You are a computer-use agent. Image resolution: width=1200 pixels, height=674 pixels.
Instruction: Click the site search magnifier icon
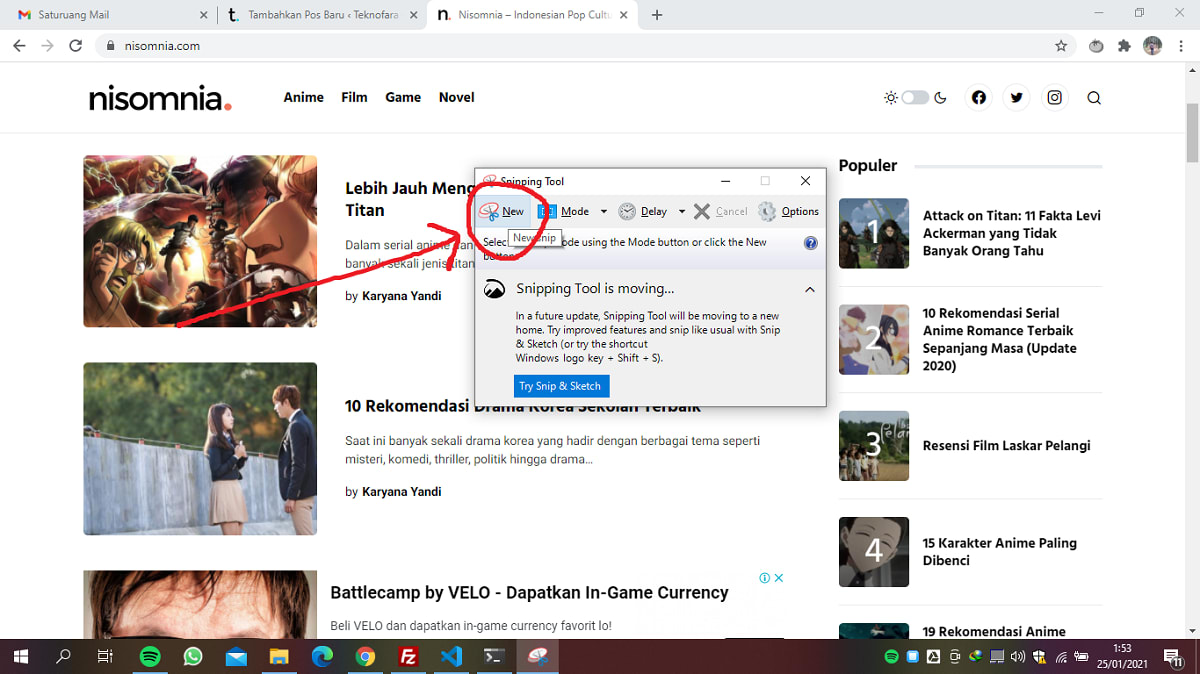pos(1094,97)
